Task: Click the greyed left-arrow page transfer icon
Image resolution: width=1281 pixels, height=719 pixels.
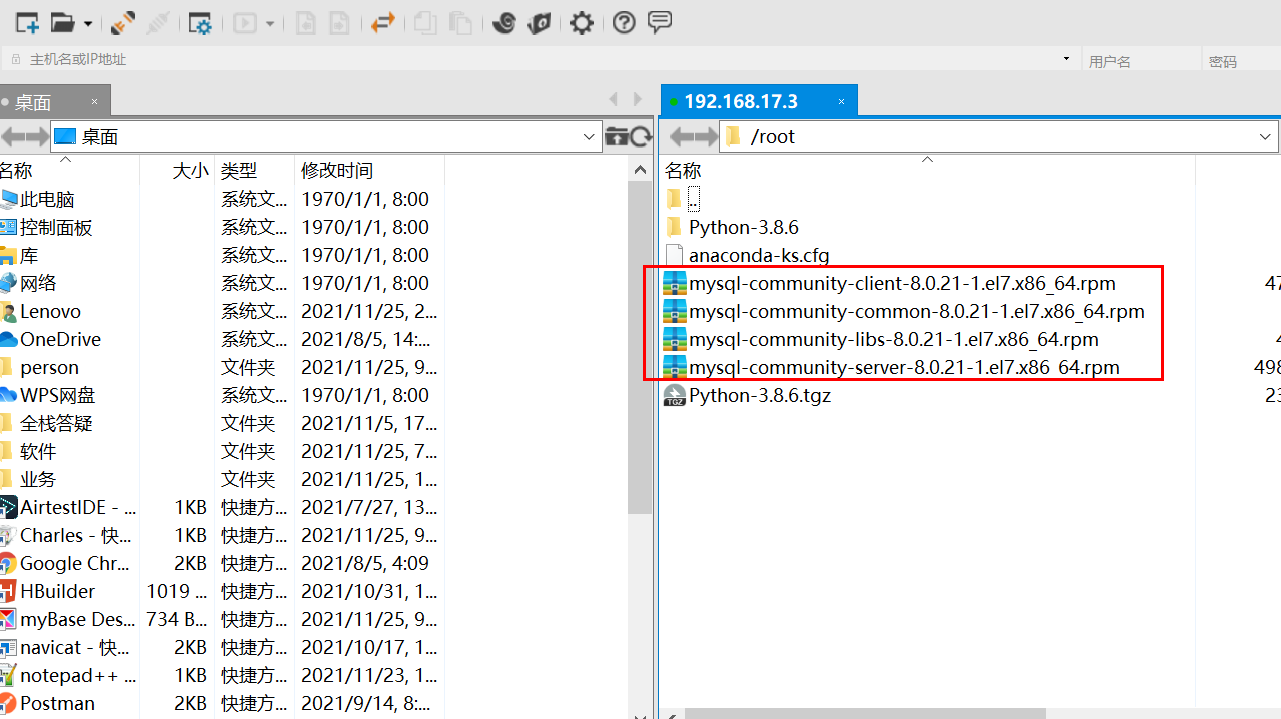Action: [x=305, y=22]
